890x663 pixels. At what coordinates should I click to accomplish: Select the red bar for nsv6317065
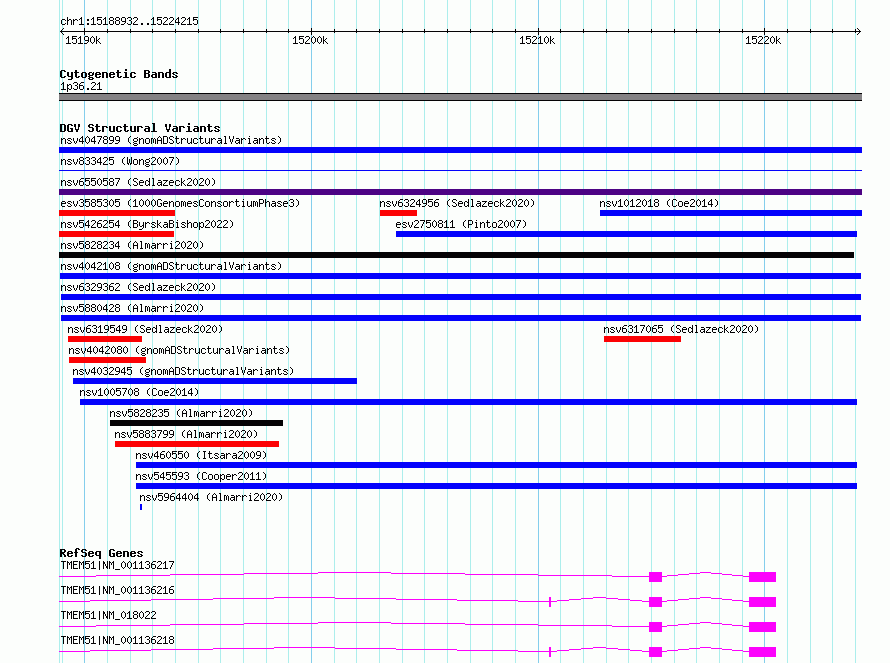click(642, 339)
